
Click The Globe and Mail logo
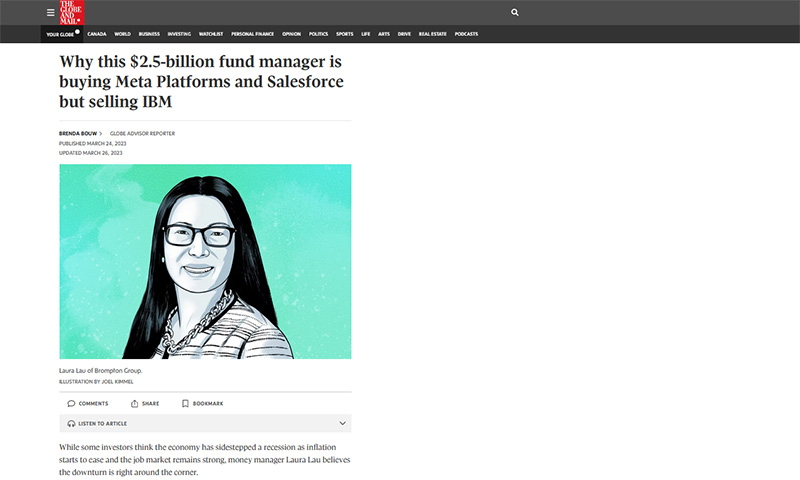pyautogui.click(x=71, y=13)
